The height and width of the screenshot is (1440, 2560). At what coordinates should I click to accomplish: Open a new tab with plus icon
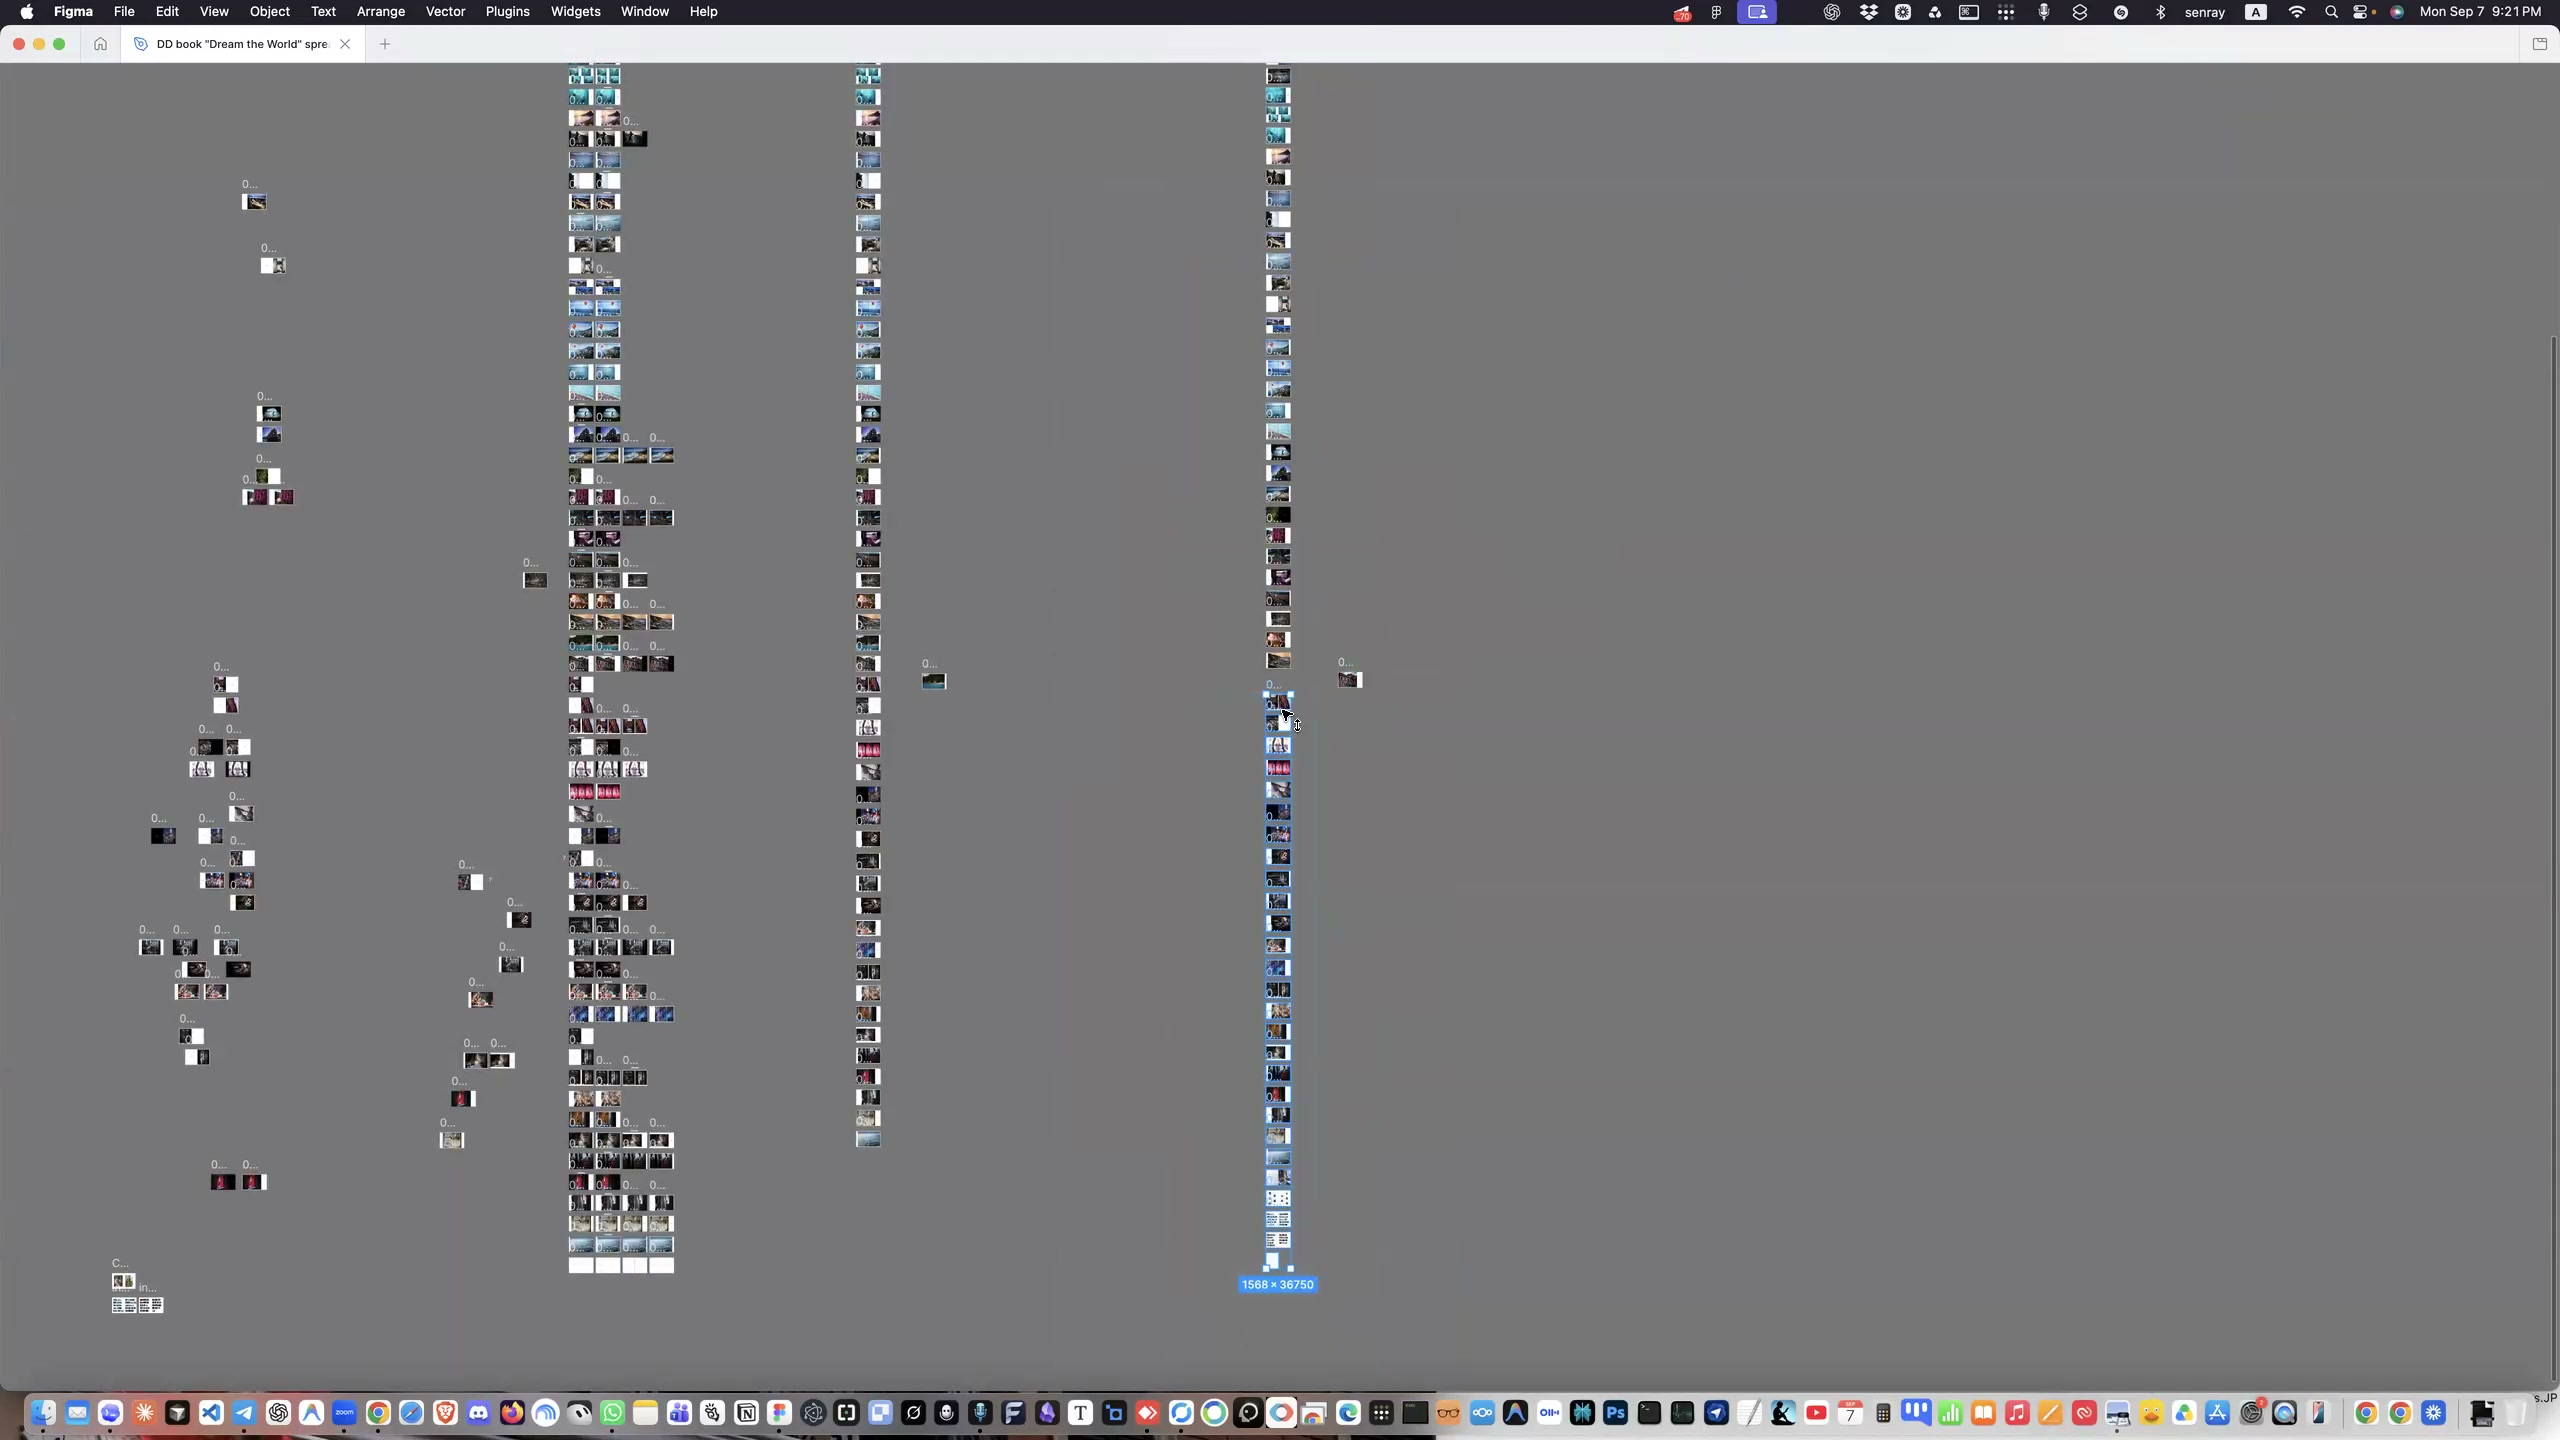(x=385, y=44)
